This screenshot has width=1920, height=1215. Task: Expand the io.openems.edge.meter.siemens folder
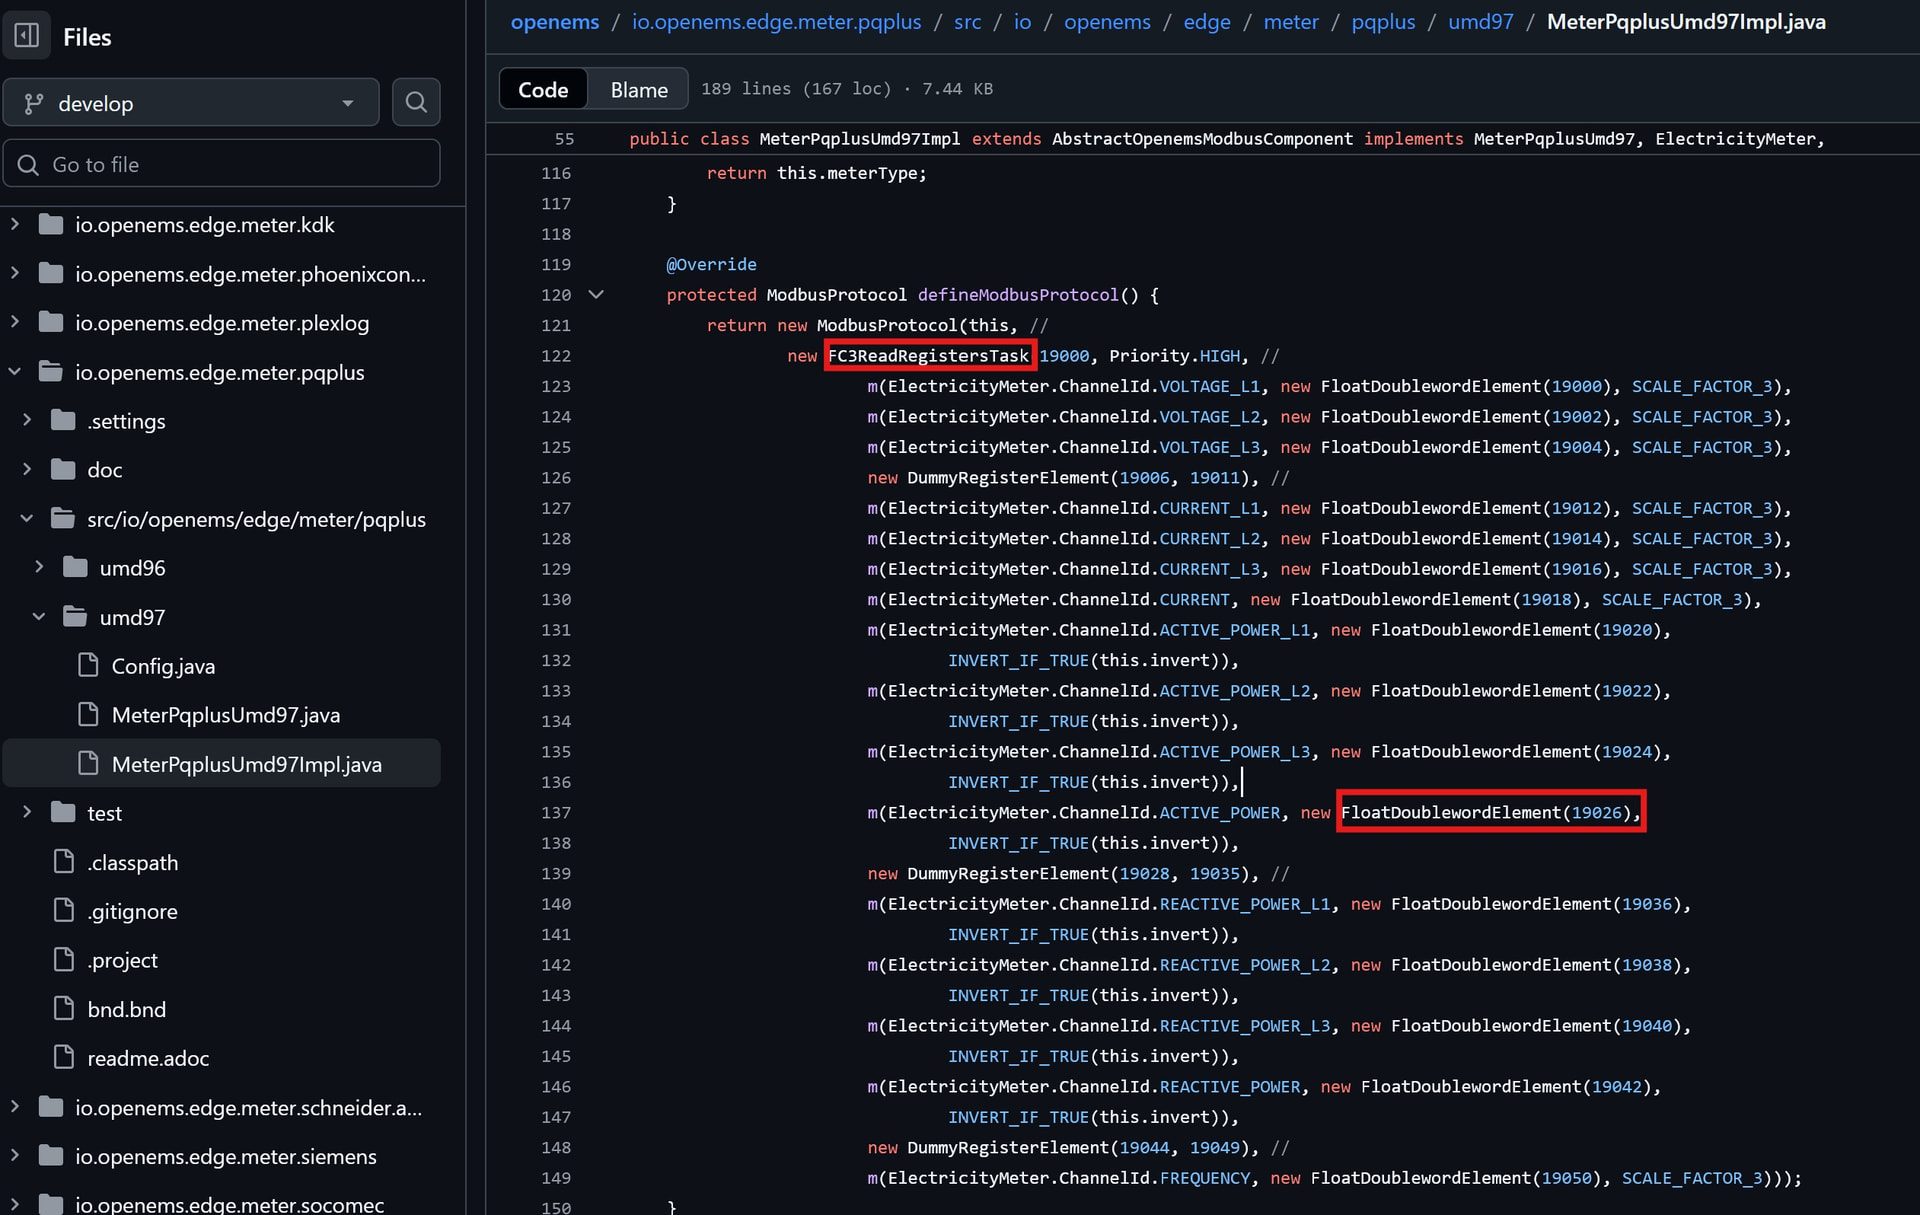click(x=15, y=1156)
